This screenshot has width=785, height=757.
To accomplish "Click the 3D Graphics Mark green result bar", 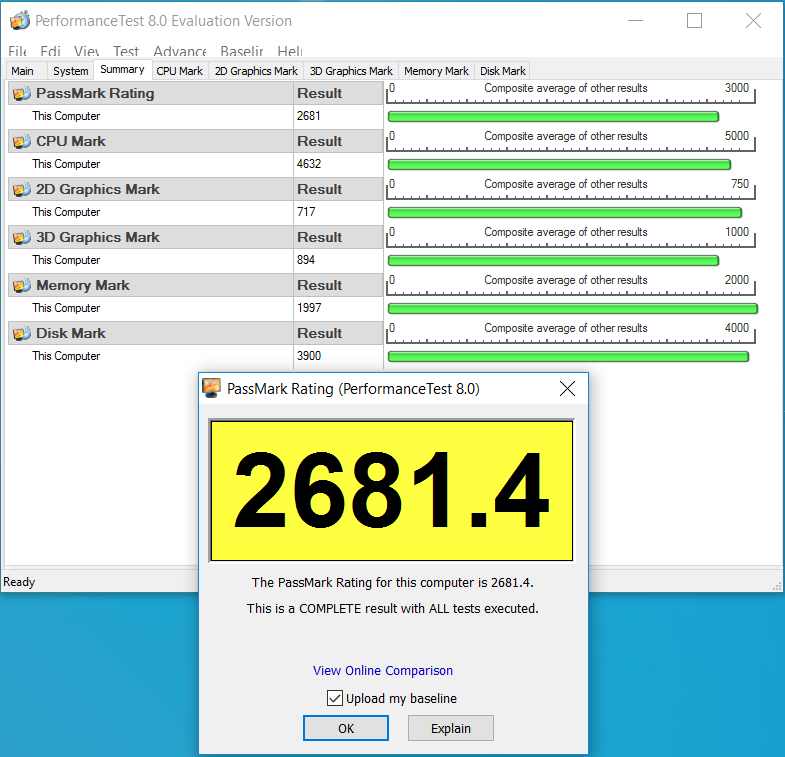I will pyautogui.click(x=553, y=261).
